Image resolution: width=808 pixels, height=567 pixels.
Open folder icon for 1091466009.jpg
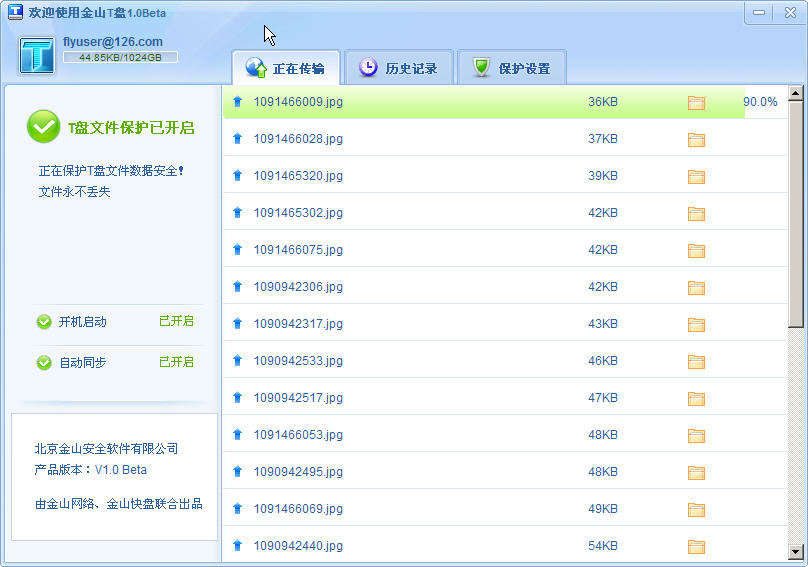(x=696, y=103)
